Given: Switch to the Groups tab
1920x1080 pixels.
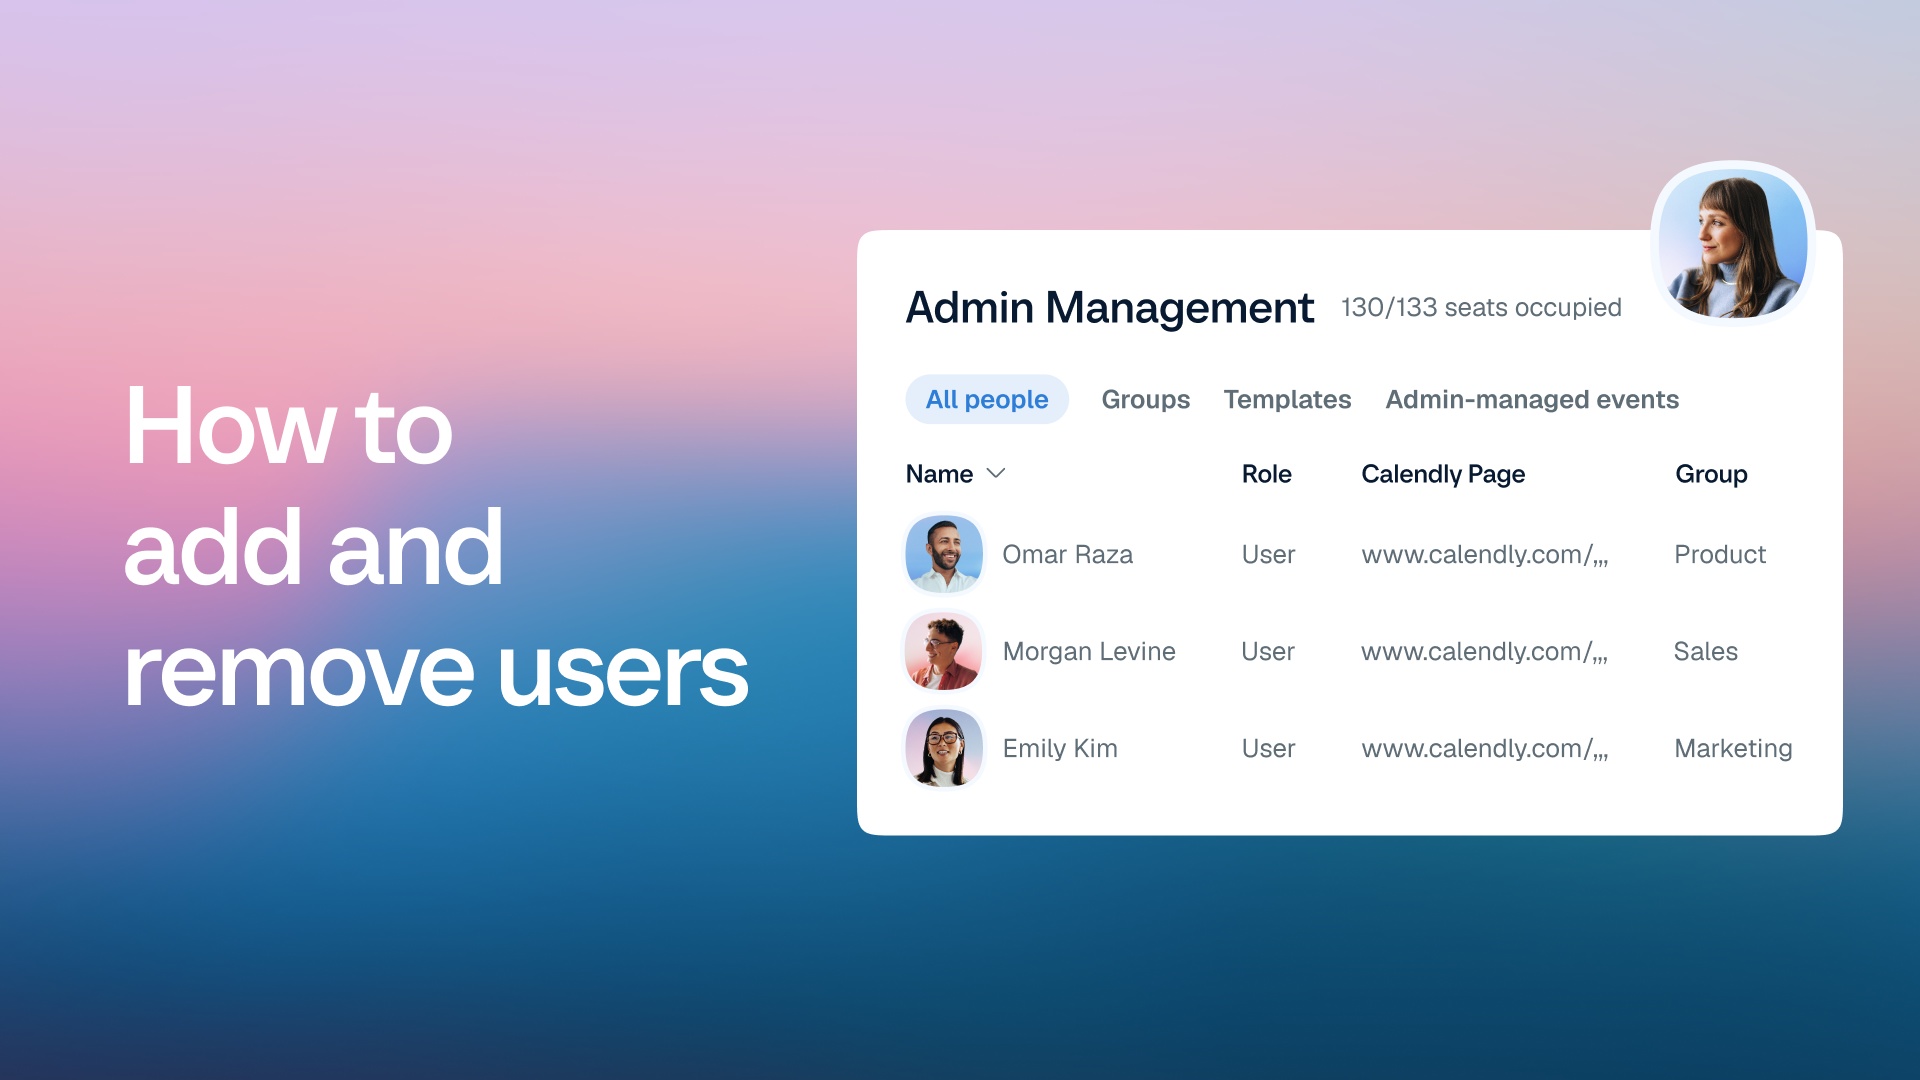Looking at the screenshot, I should (1146, 399).
